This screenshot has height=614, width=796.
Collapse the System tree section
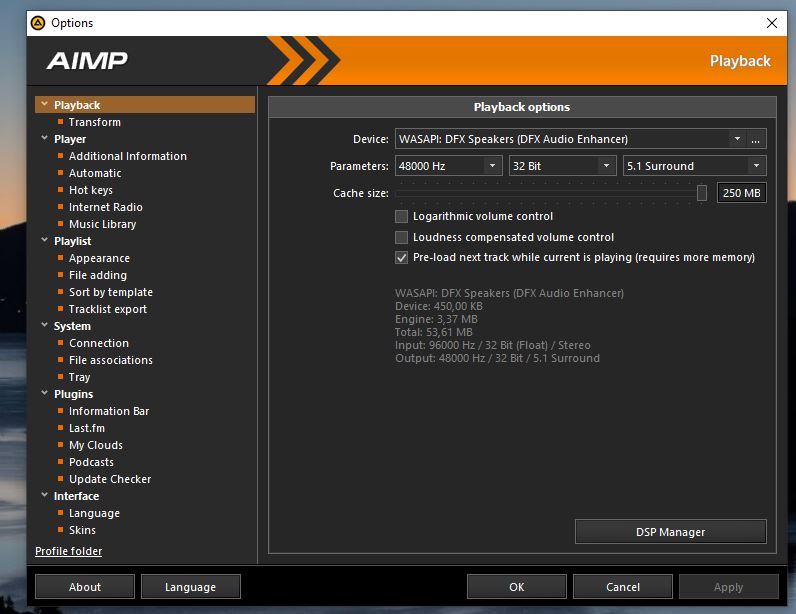coord(45,325)
